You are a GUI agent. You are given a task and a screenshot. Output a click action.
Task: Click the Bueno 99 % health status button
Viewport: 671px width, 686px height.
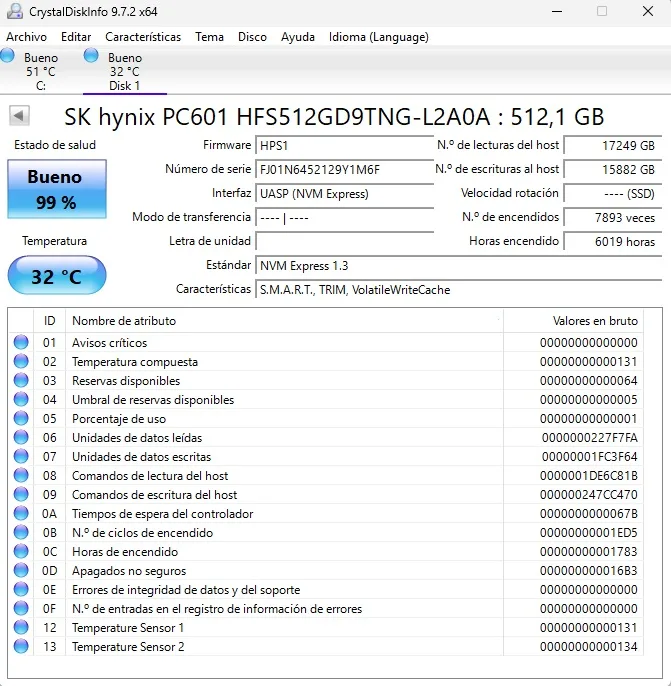(x=57, y=189)
